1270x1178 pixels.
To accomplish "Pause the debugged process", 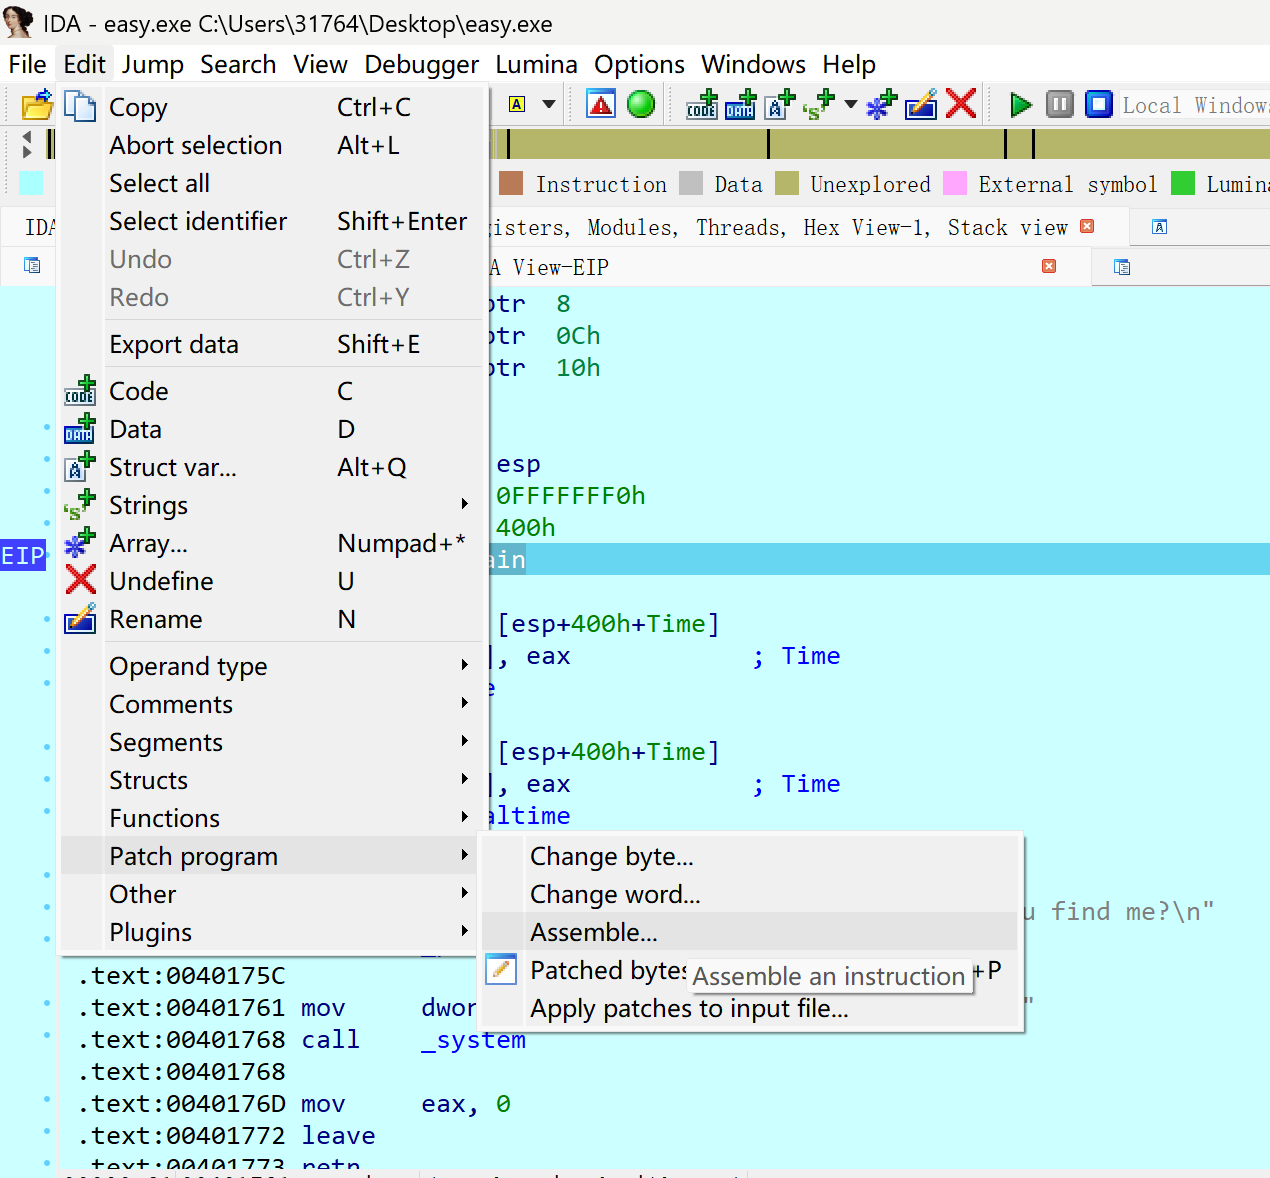I will point(1060,104).
